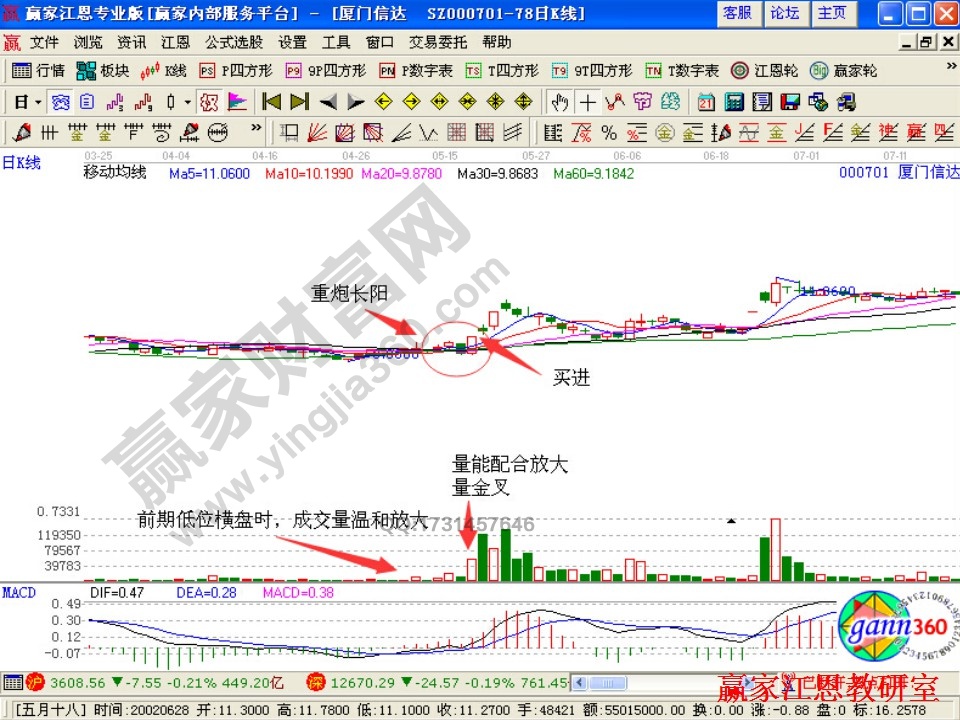The image size is (960, 720).
Task: Open the 江恩 menu
Action: (176, 42)
